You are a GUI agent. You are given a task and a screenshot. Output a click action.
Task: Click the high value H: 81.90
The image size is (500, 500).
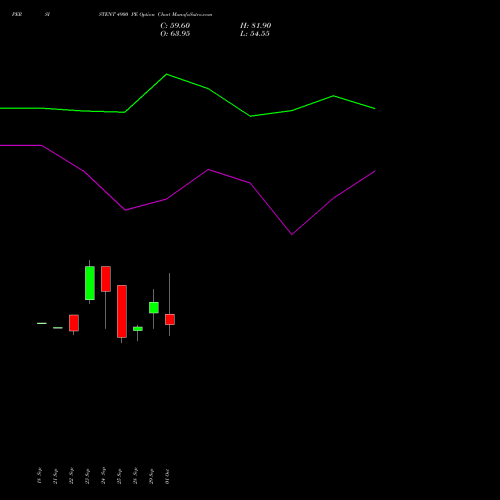tap(255, 26)
